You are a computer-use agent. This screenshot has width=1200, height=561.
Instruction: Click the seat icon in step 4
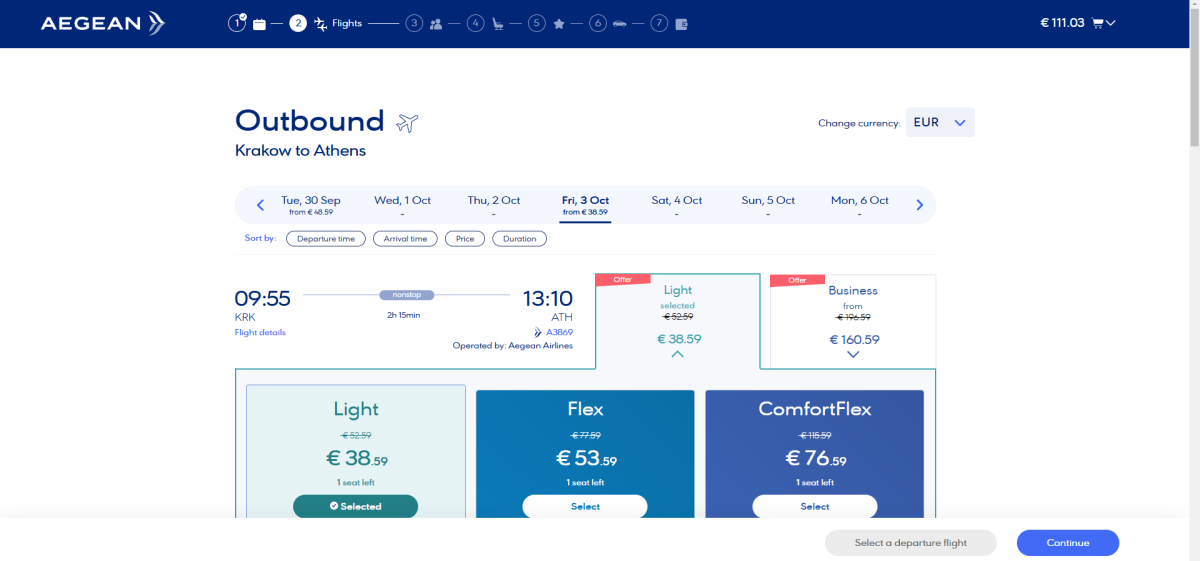(497, 24)
